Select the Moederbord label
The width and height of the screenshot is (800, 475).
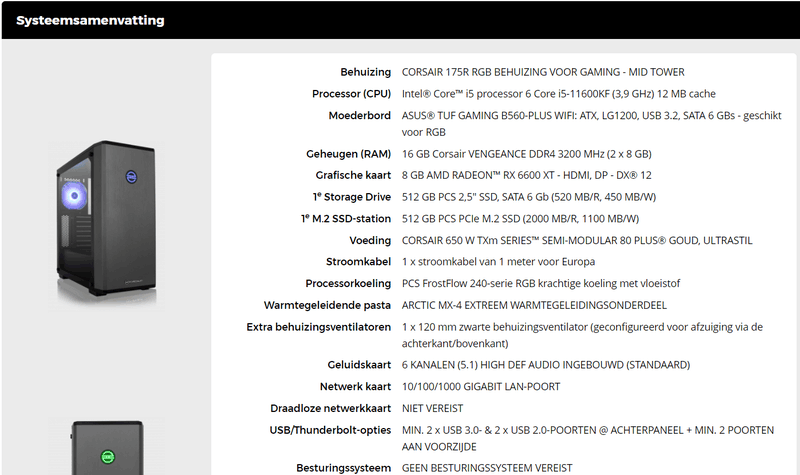[360, 115]
